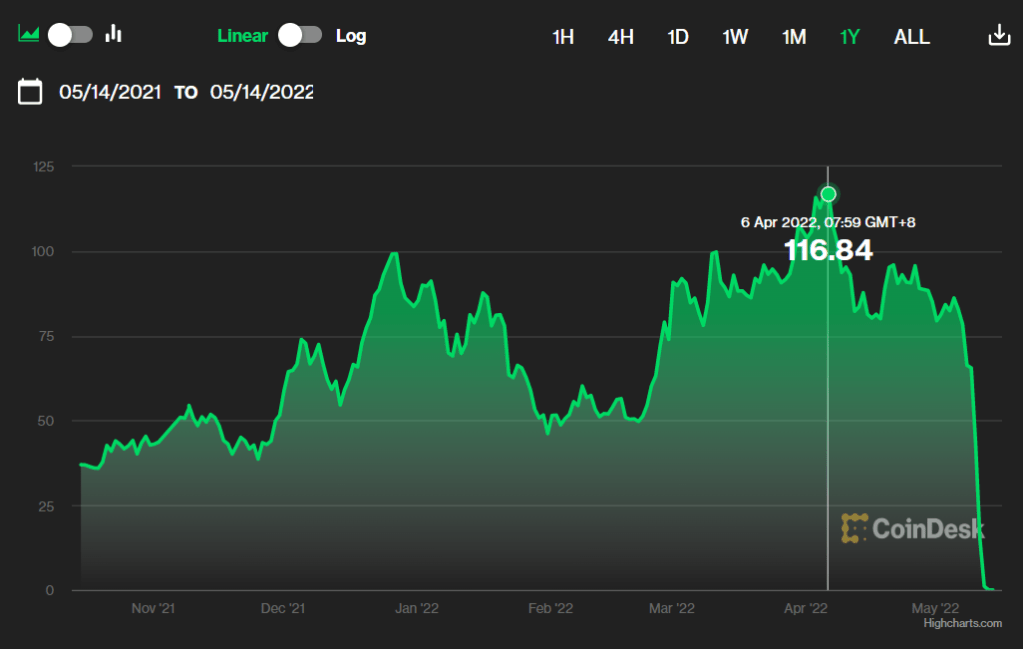Select the active 1Y range

(x=850, y=37)
